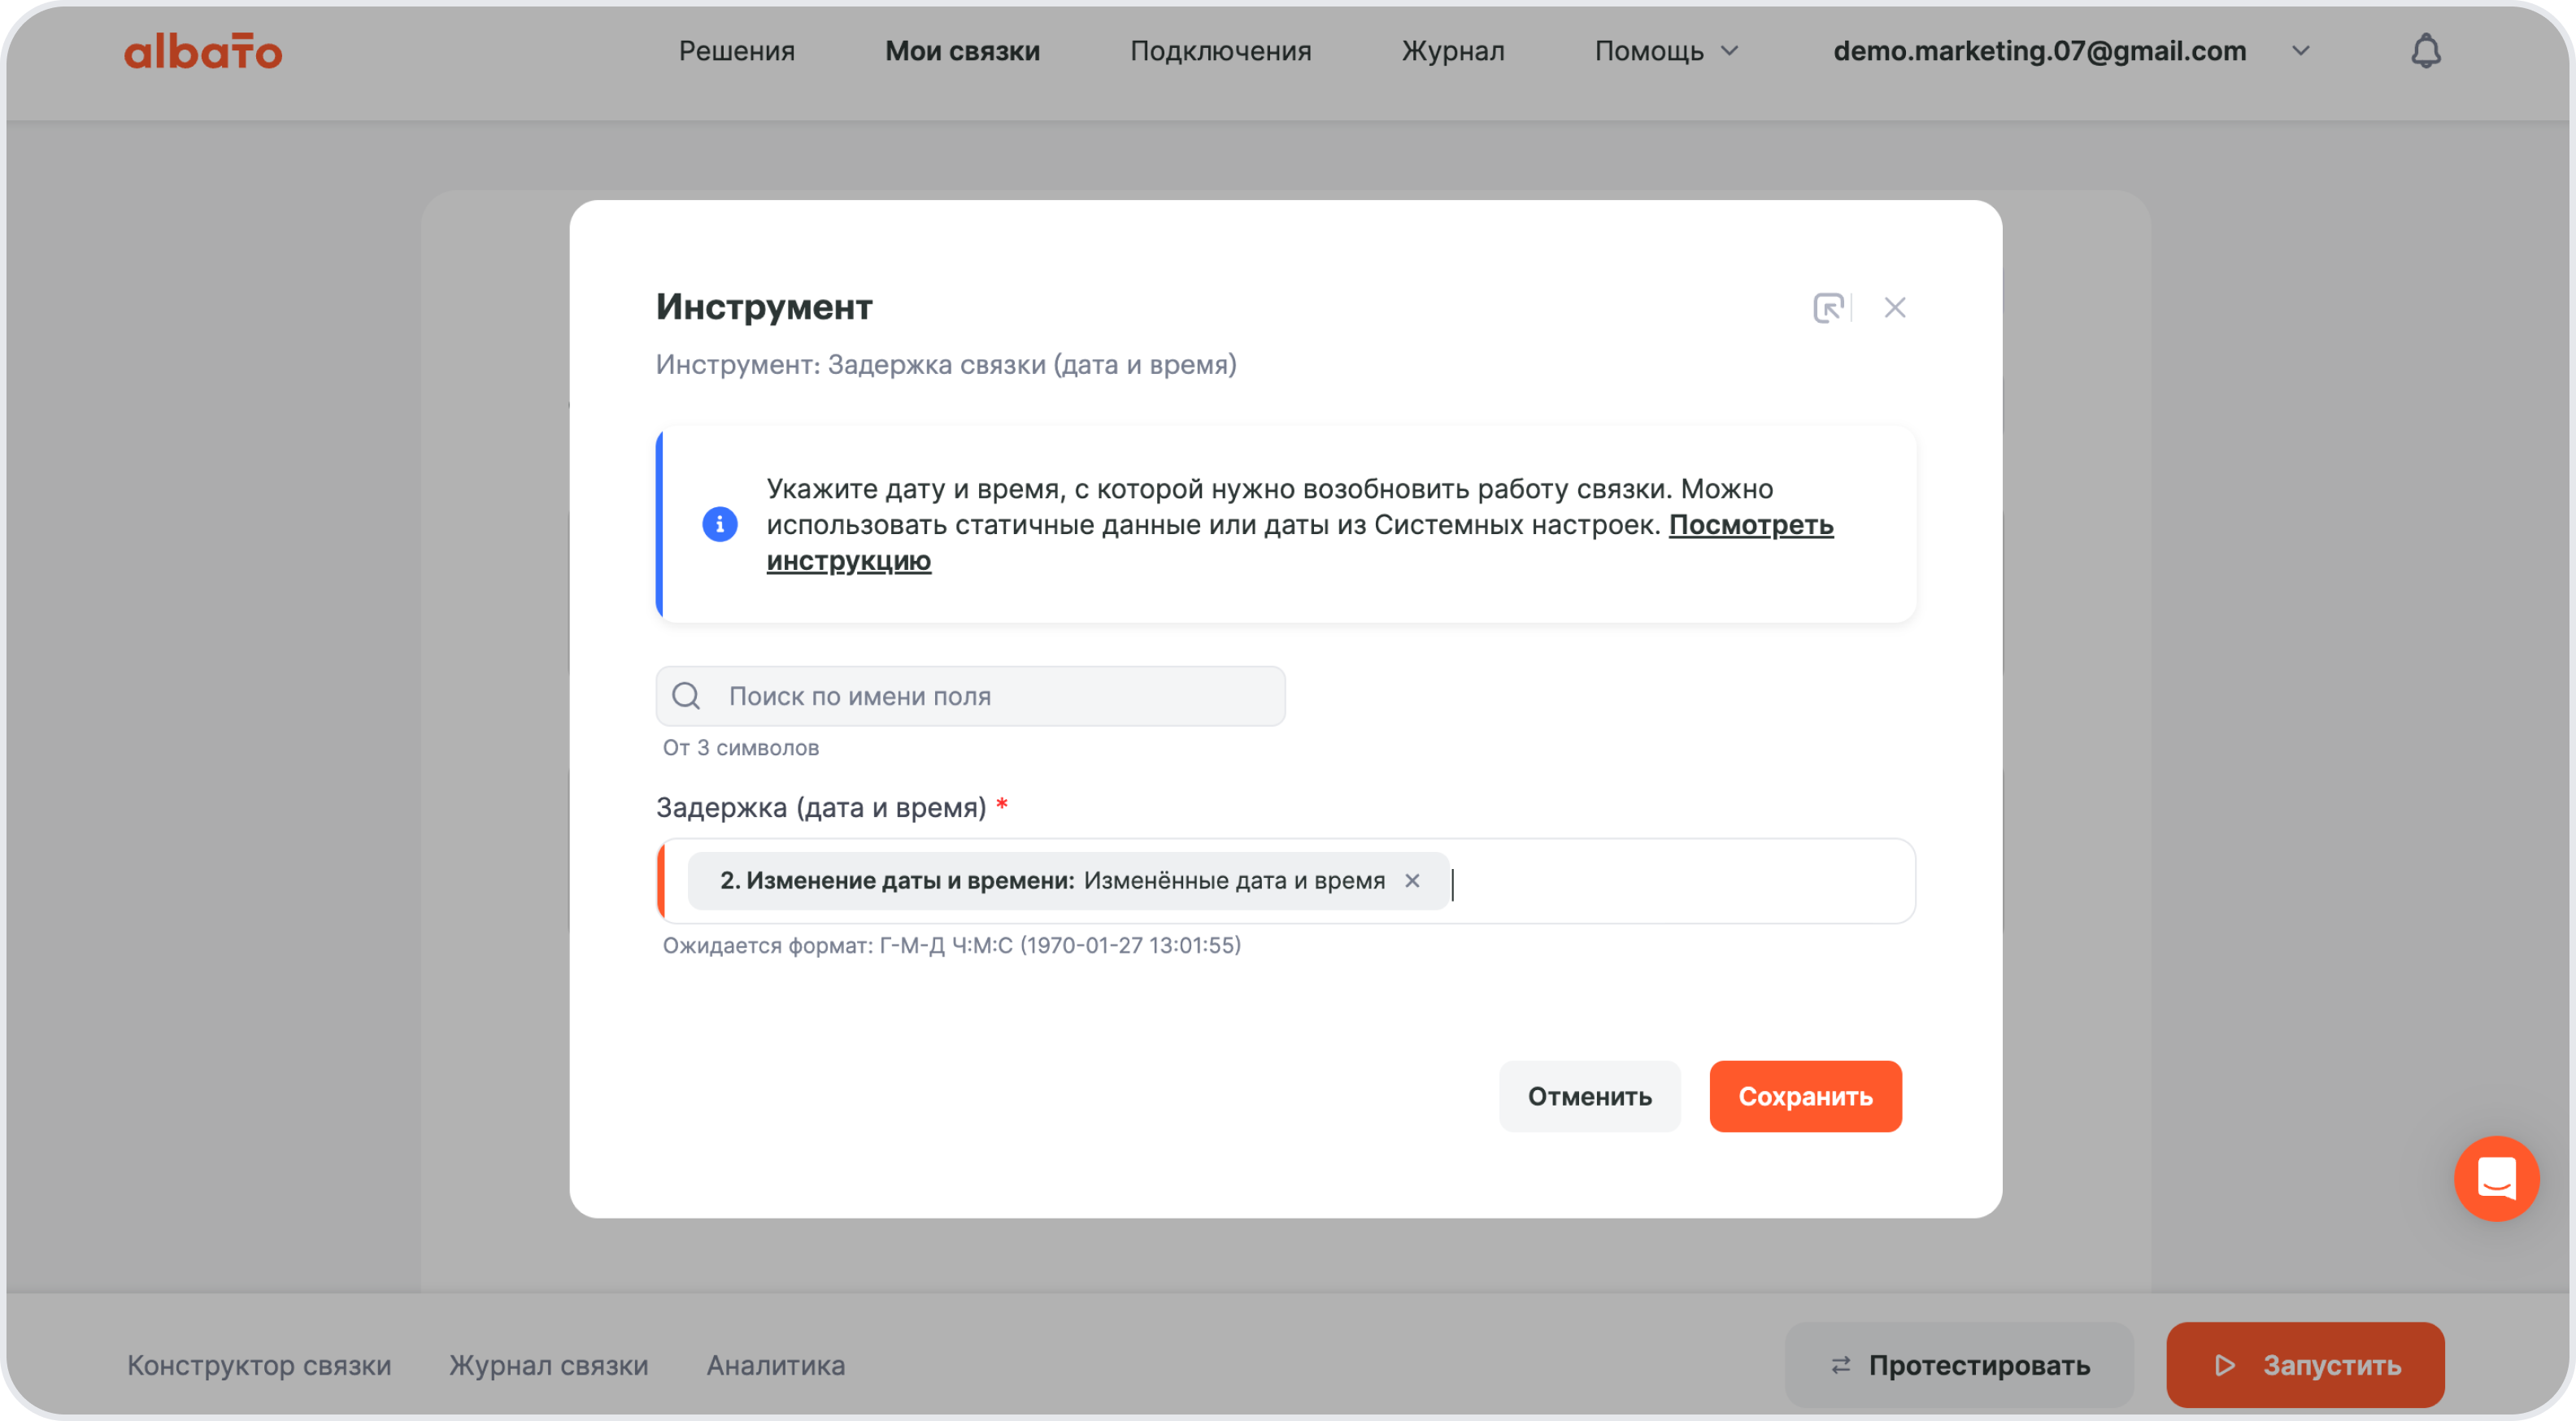The width and height of the screenshot is (2576, 1421).
Task: Open Посмотреть инструкцию link
Action: pyautogui.click(x=1751, y=525)
